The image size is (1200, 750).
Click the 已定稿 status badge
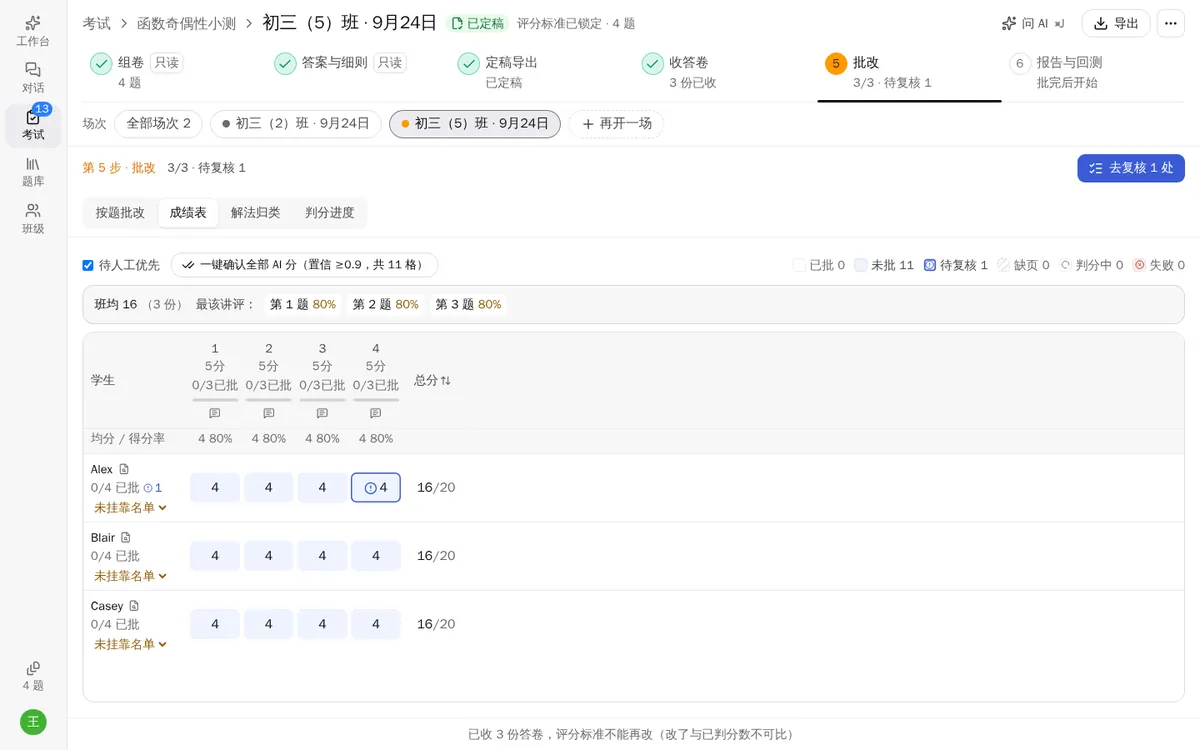(477, 23)
